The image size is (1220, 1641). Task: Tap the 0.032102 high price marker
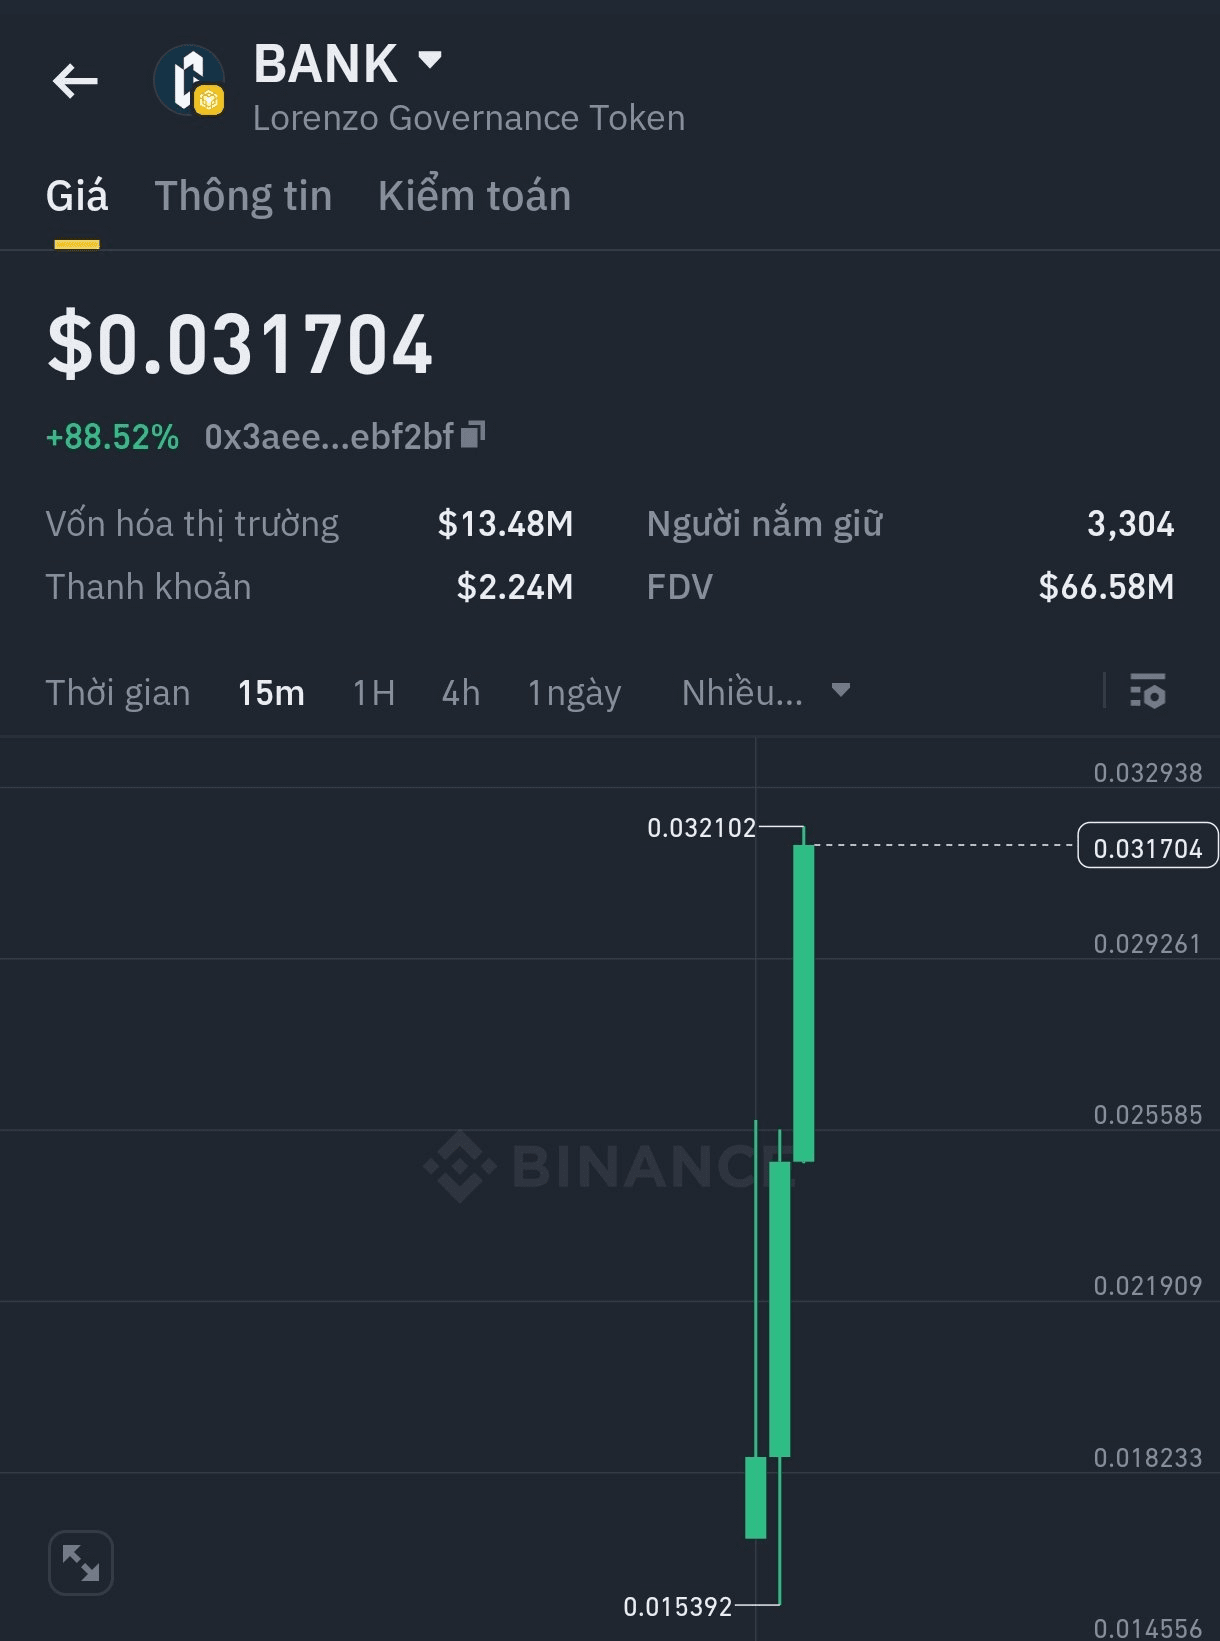[701, 828]
